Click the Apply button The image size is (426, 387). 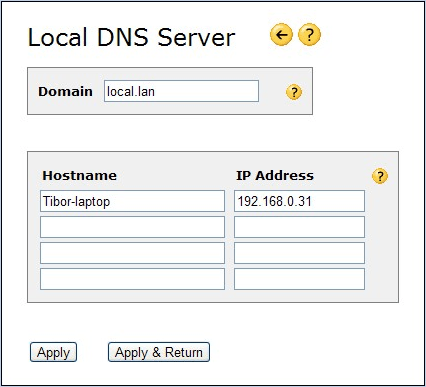53,352
